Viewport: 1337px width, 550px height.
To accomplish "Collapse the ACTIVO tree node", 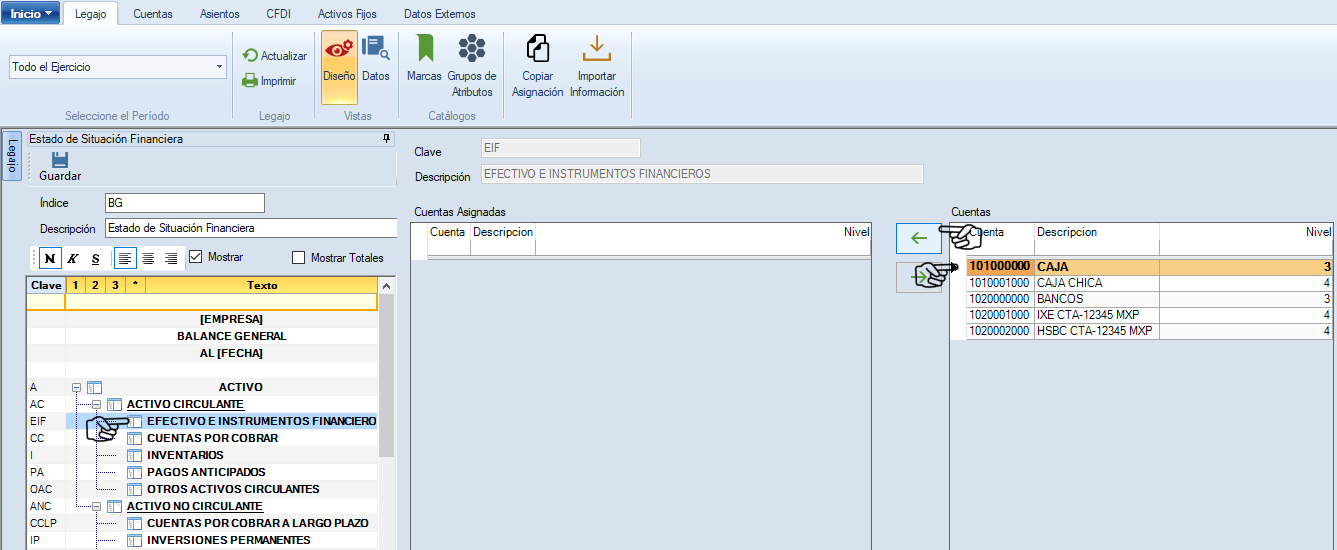I will pyautogui.click(x=76, y=387).
